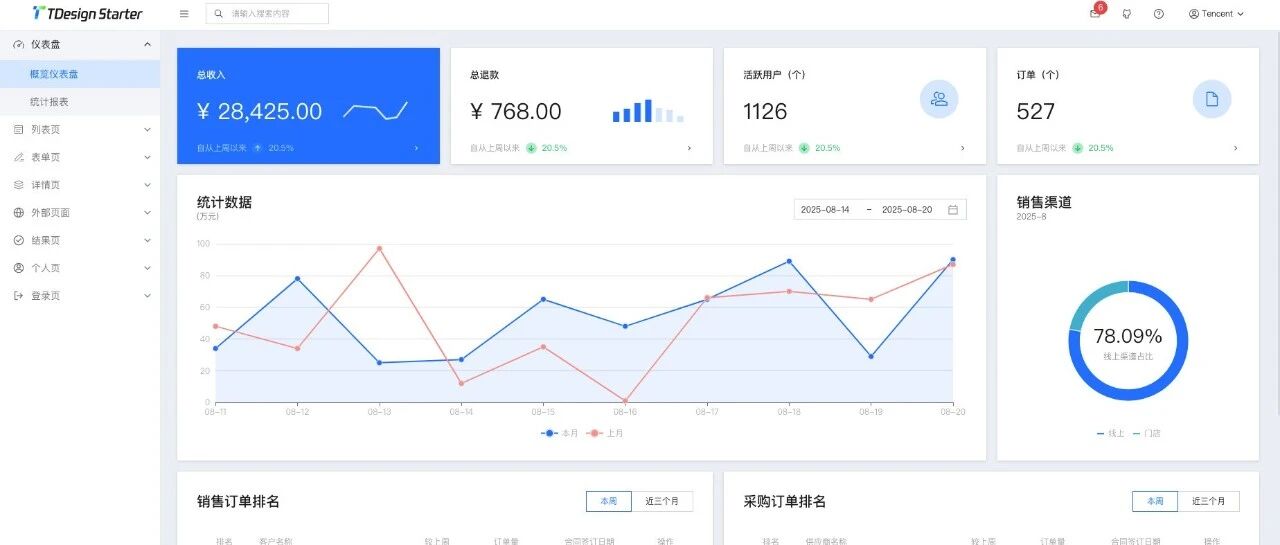Open 概览仪表盘 menu item
The width and height of the screenshot is (1280, 545).
pyautogui.click(x=80, y=74)
